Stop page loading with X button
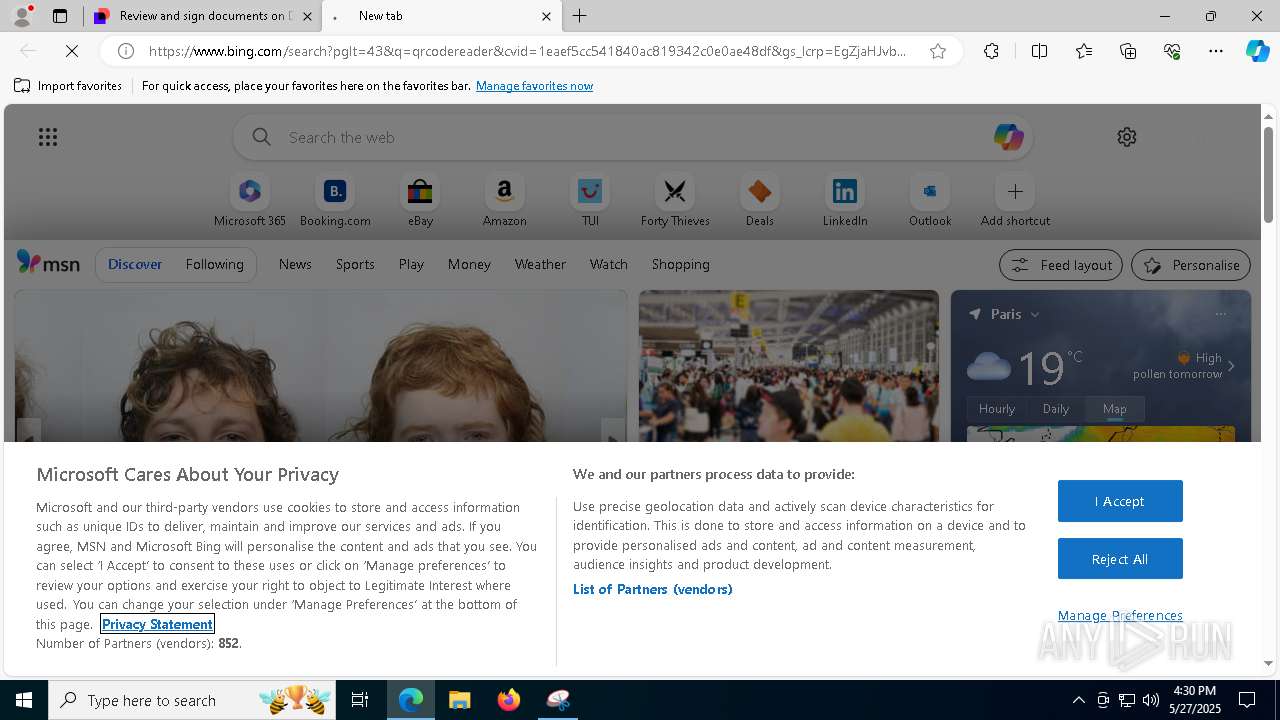The image size is (1280, 720). (72, 51)
